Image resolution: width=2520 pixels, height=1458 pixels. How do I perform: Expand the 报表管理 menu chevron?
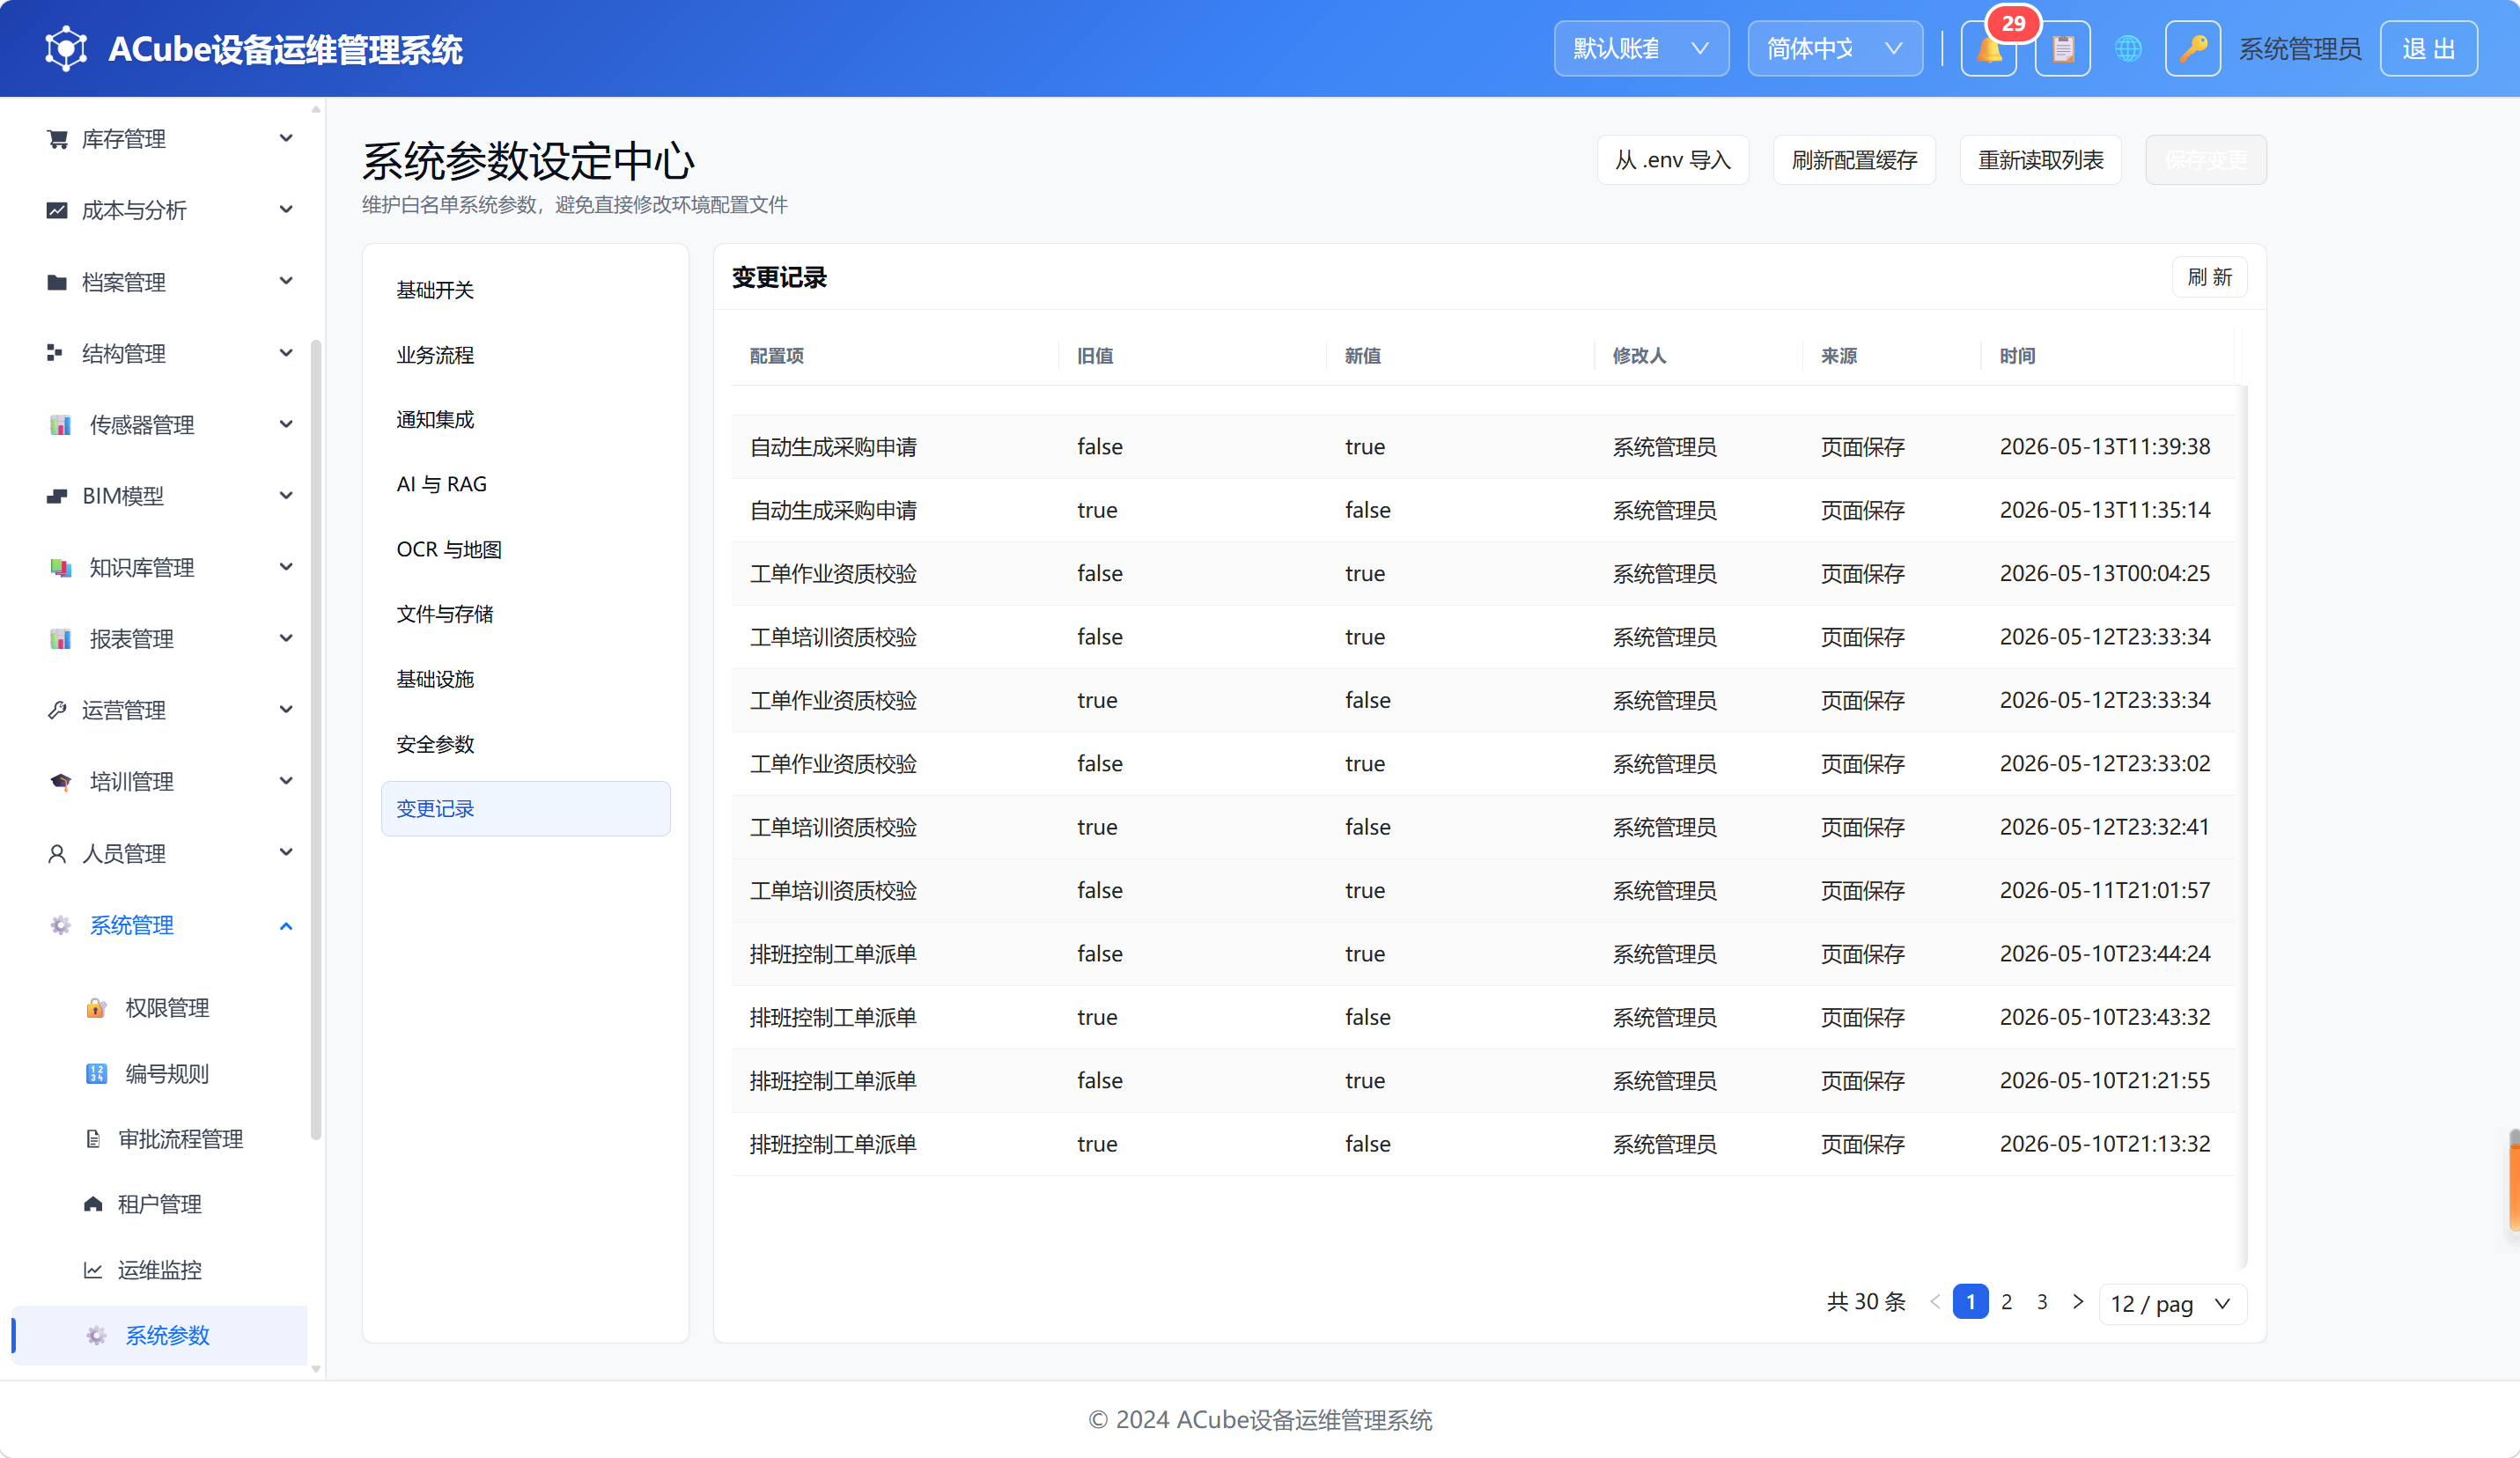click(286, 638)
